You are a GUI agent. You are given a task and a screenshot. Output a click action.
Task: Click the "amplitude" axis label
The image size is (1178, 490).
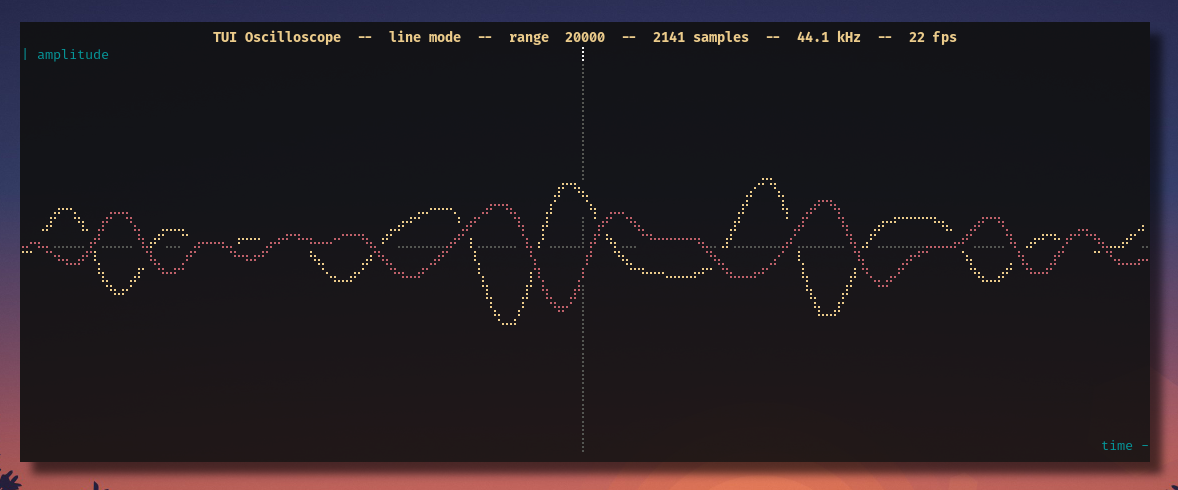(72, 55)
